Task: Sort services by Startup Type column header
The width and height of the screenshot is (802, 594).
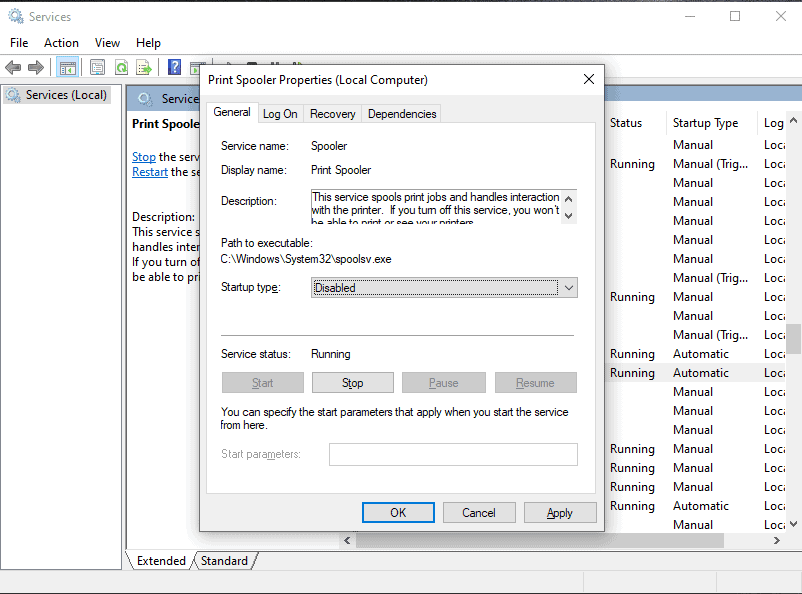Action: (x=705, y=123)
